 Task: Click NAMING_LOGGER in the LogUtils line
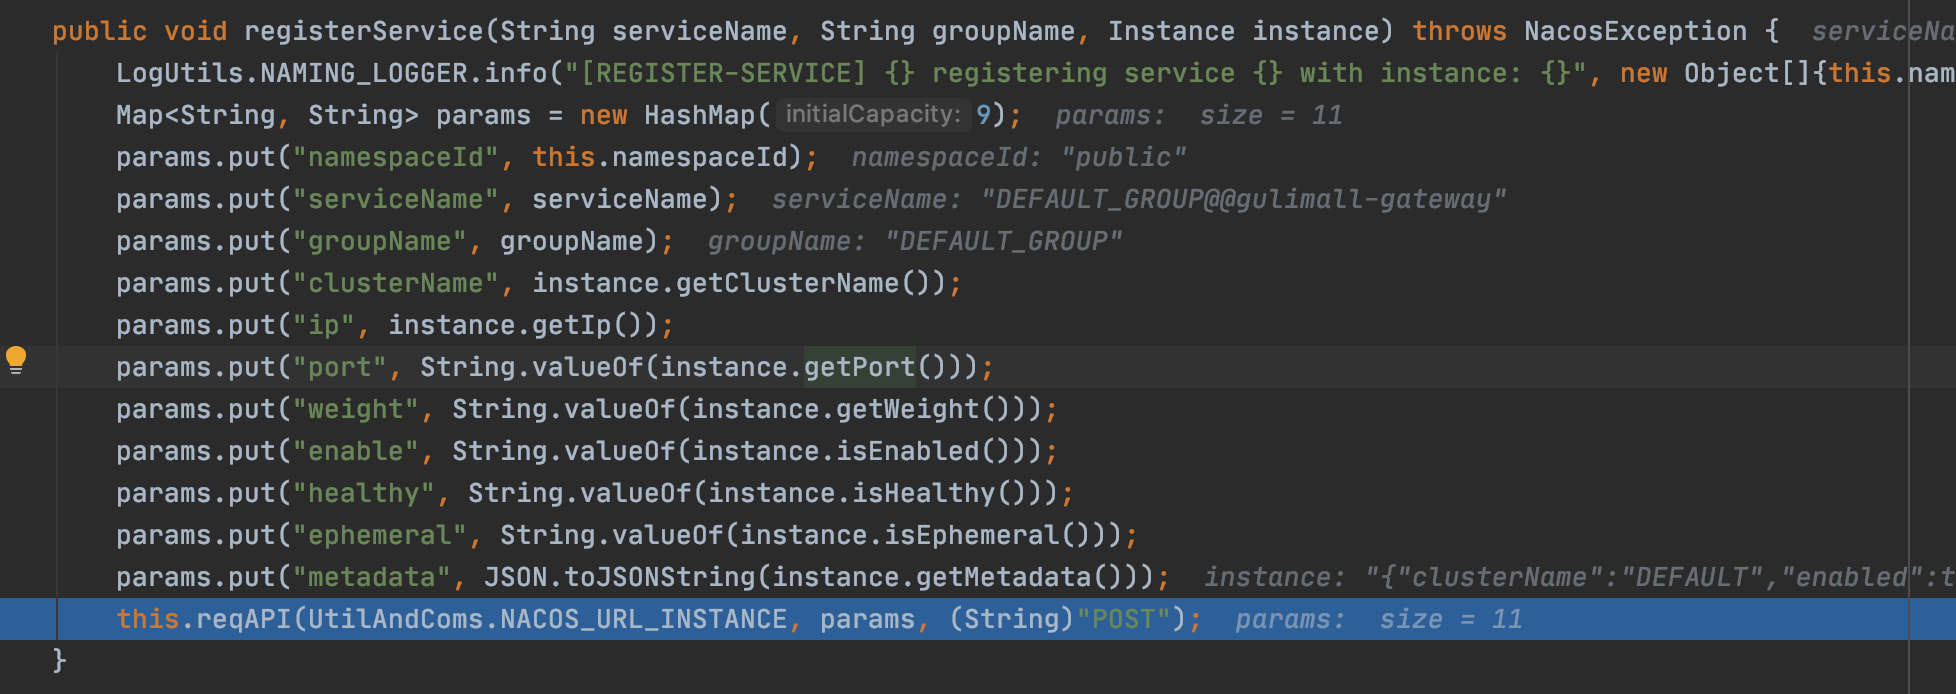[x=364, y=73]
